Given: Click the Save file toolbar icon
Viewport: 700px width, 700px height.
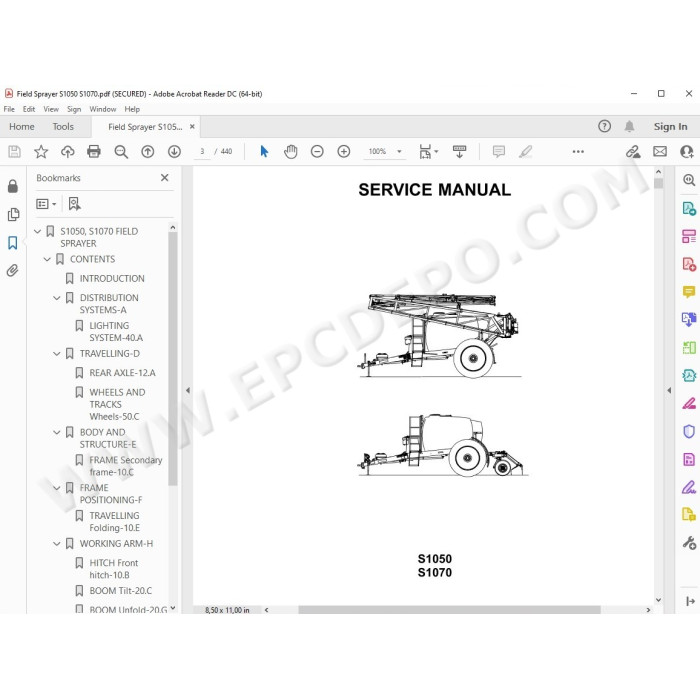Looking at the screenshot, I should [14, 152].
